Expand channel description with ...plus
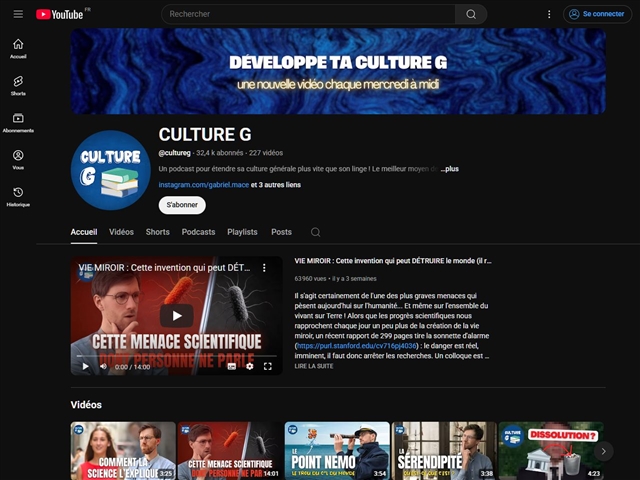The height and width of the screenshot is (480, 640). tap(450, 169)
